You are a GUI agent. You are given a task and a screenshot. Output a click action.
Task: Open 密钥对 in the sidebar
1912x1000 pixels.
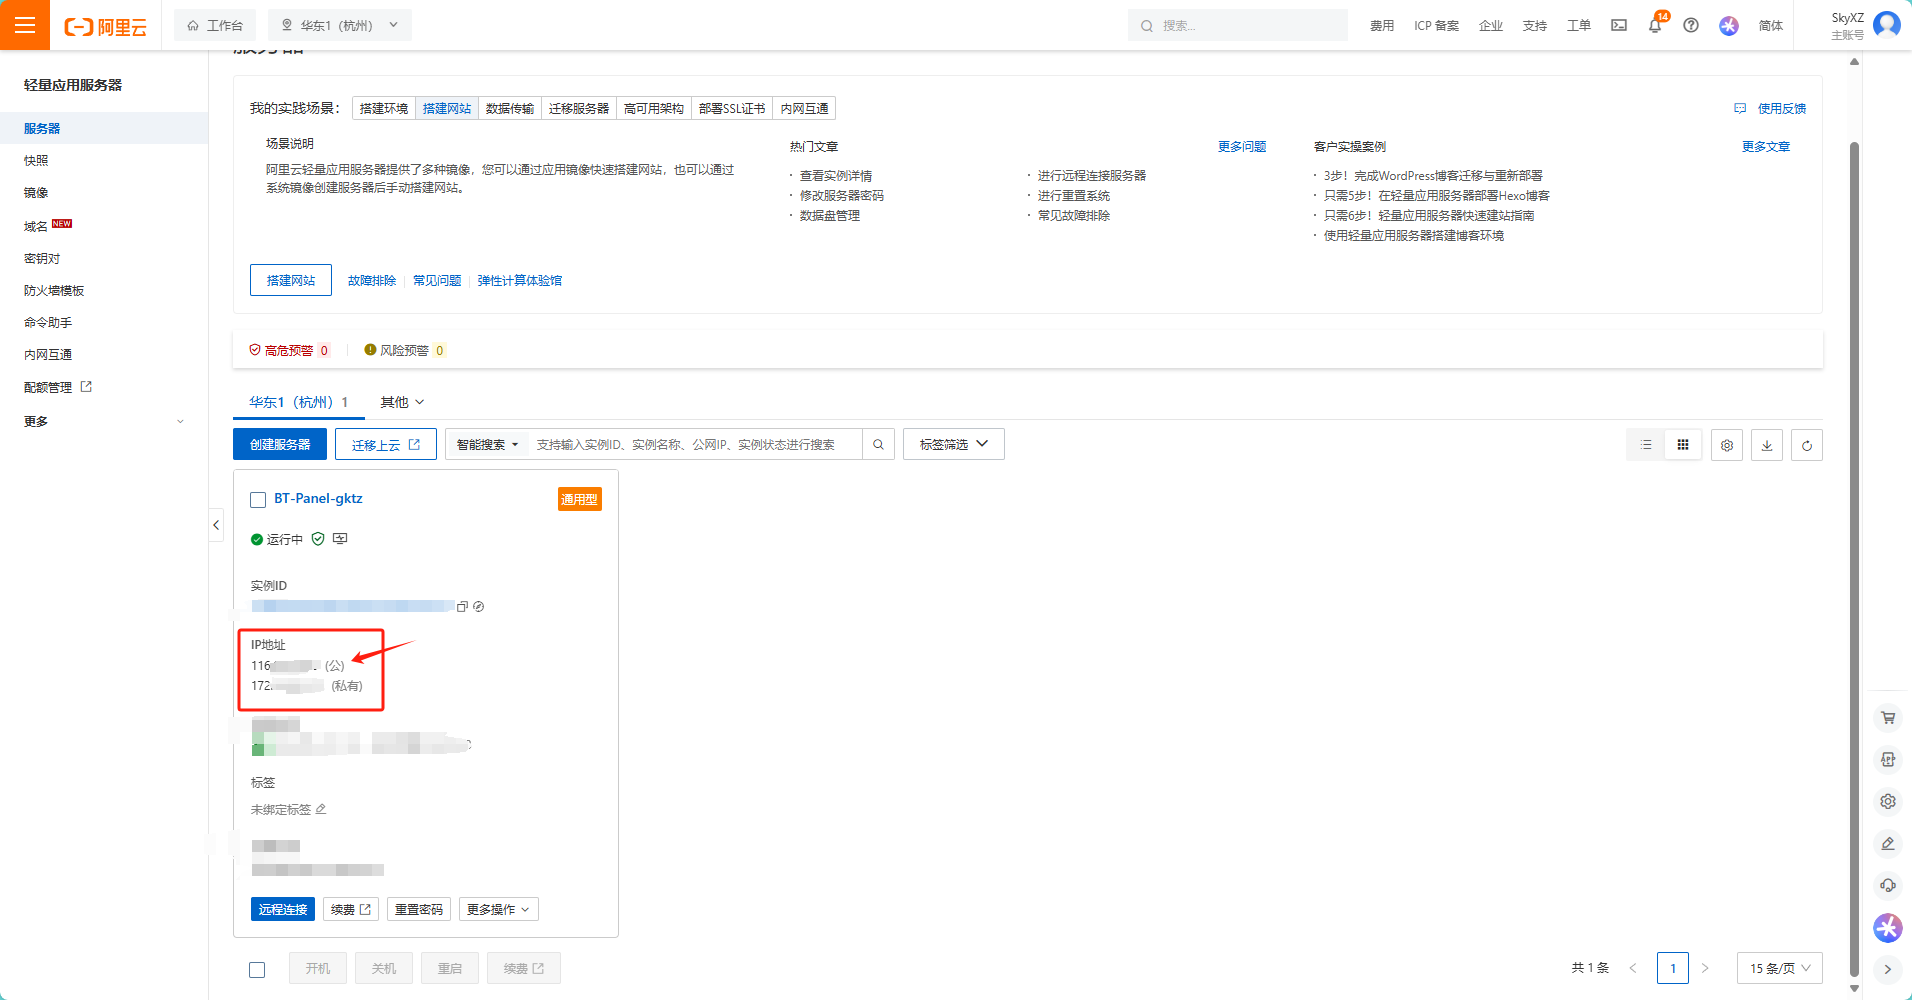pyautogui.click(x=42, y=258)
